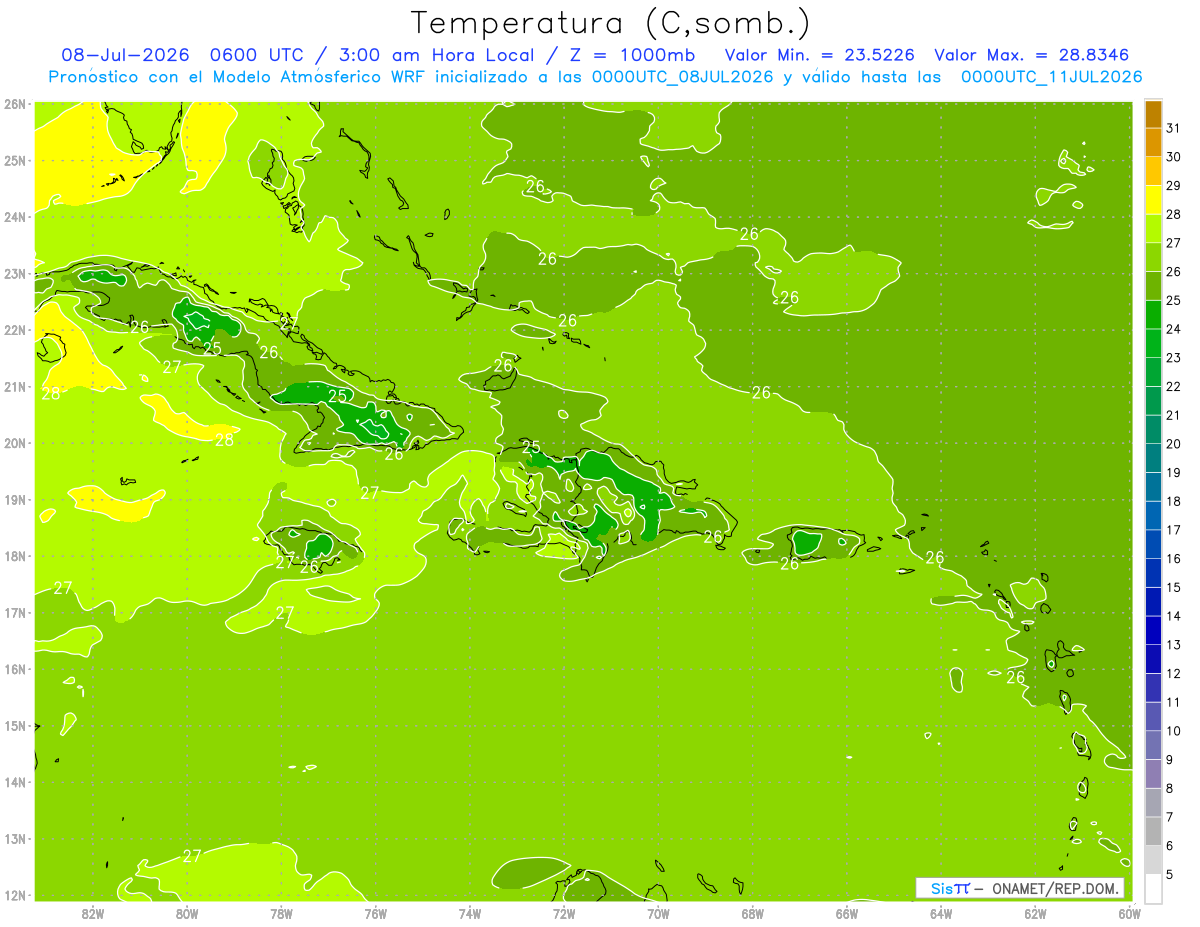Click the longitude axis label "72W"

[x=564, y=912]
